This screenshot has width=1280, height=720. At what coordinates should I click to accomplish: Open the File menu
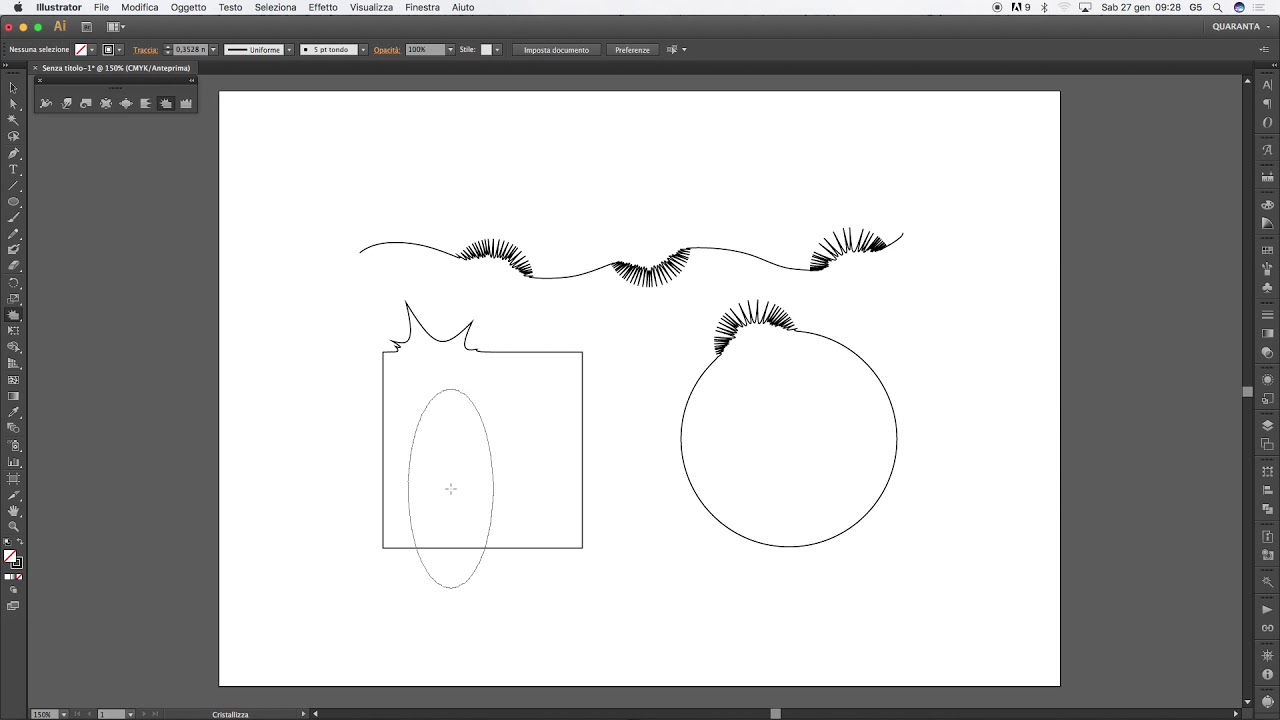click(101, 7)
